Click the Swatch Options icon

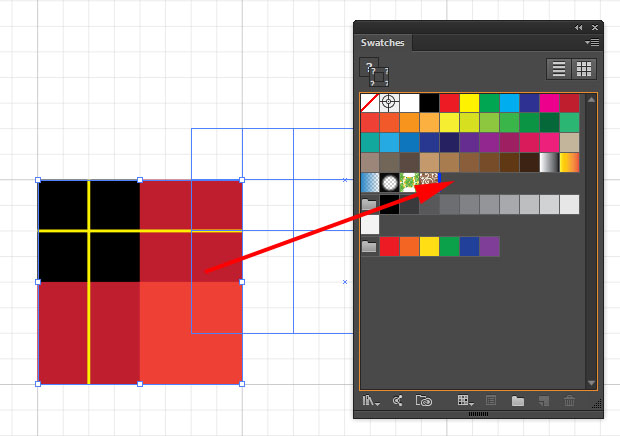coord(492,401)
